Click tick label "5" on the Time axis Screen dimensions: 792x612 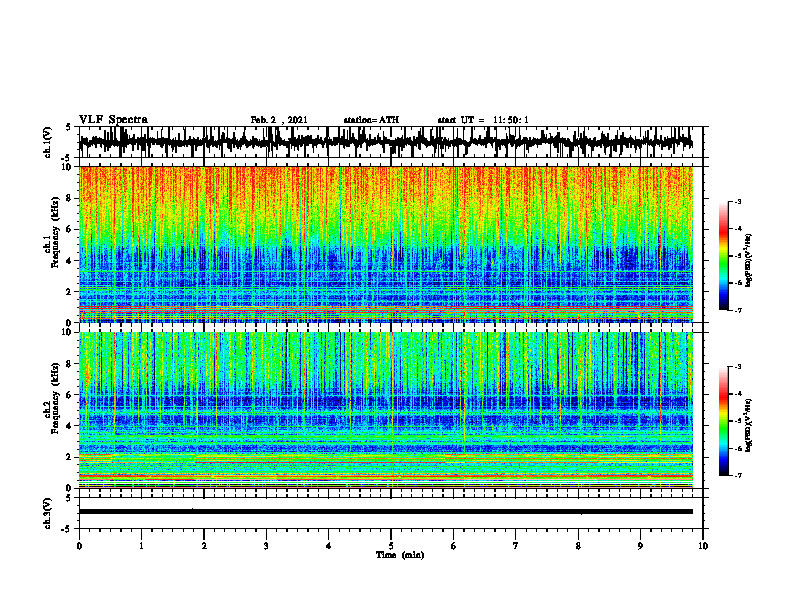tap(391, 546)
